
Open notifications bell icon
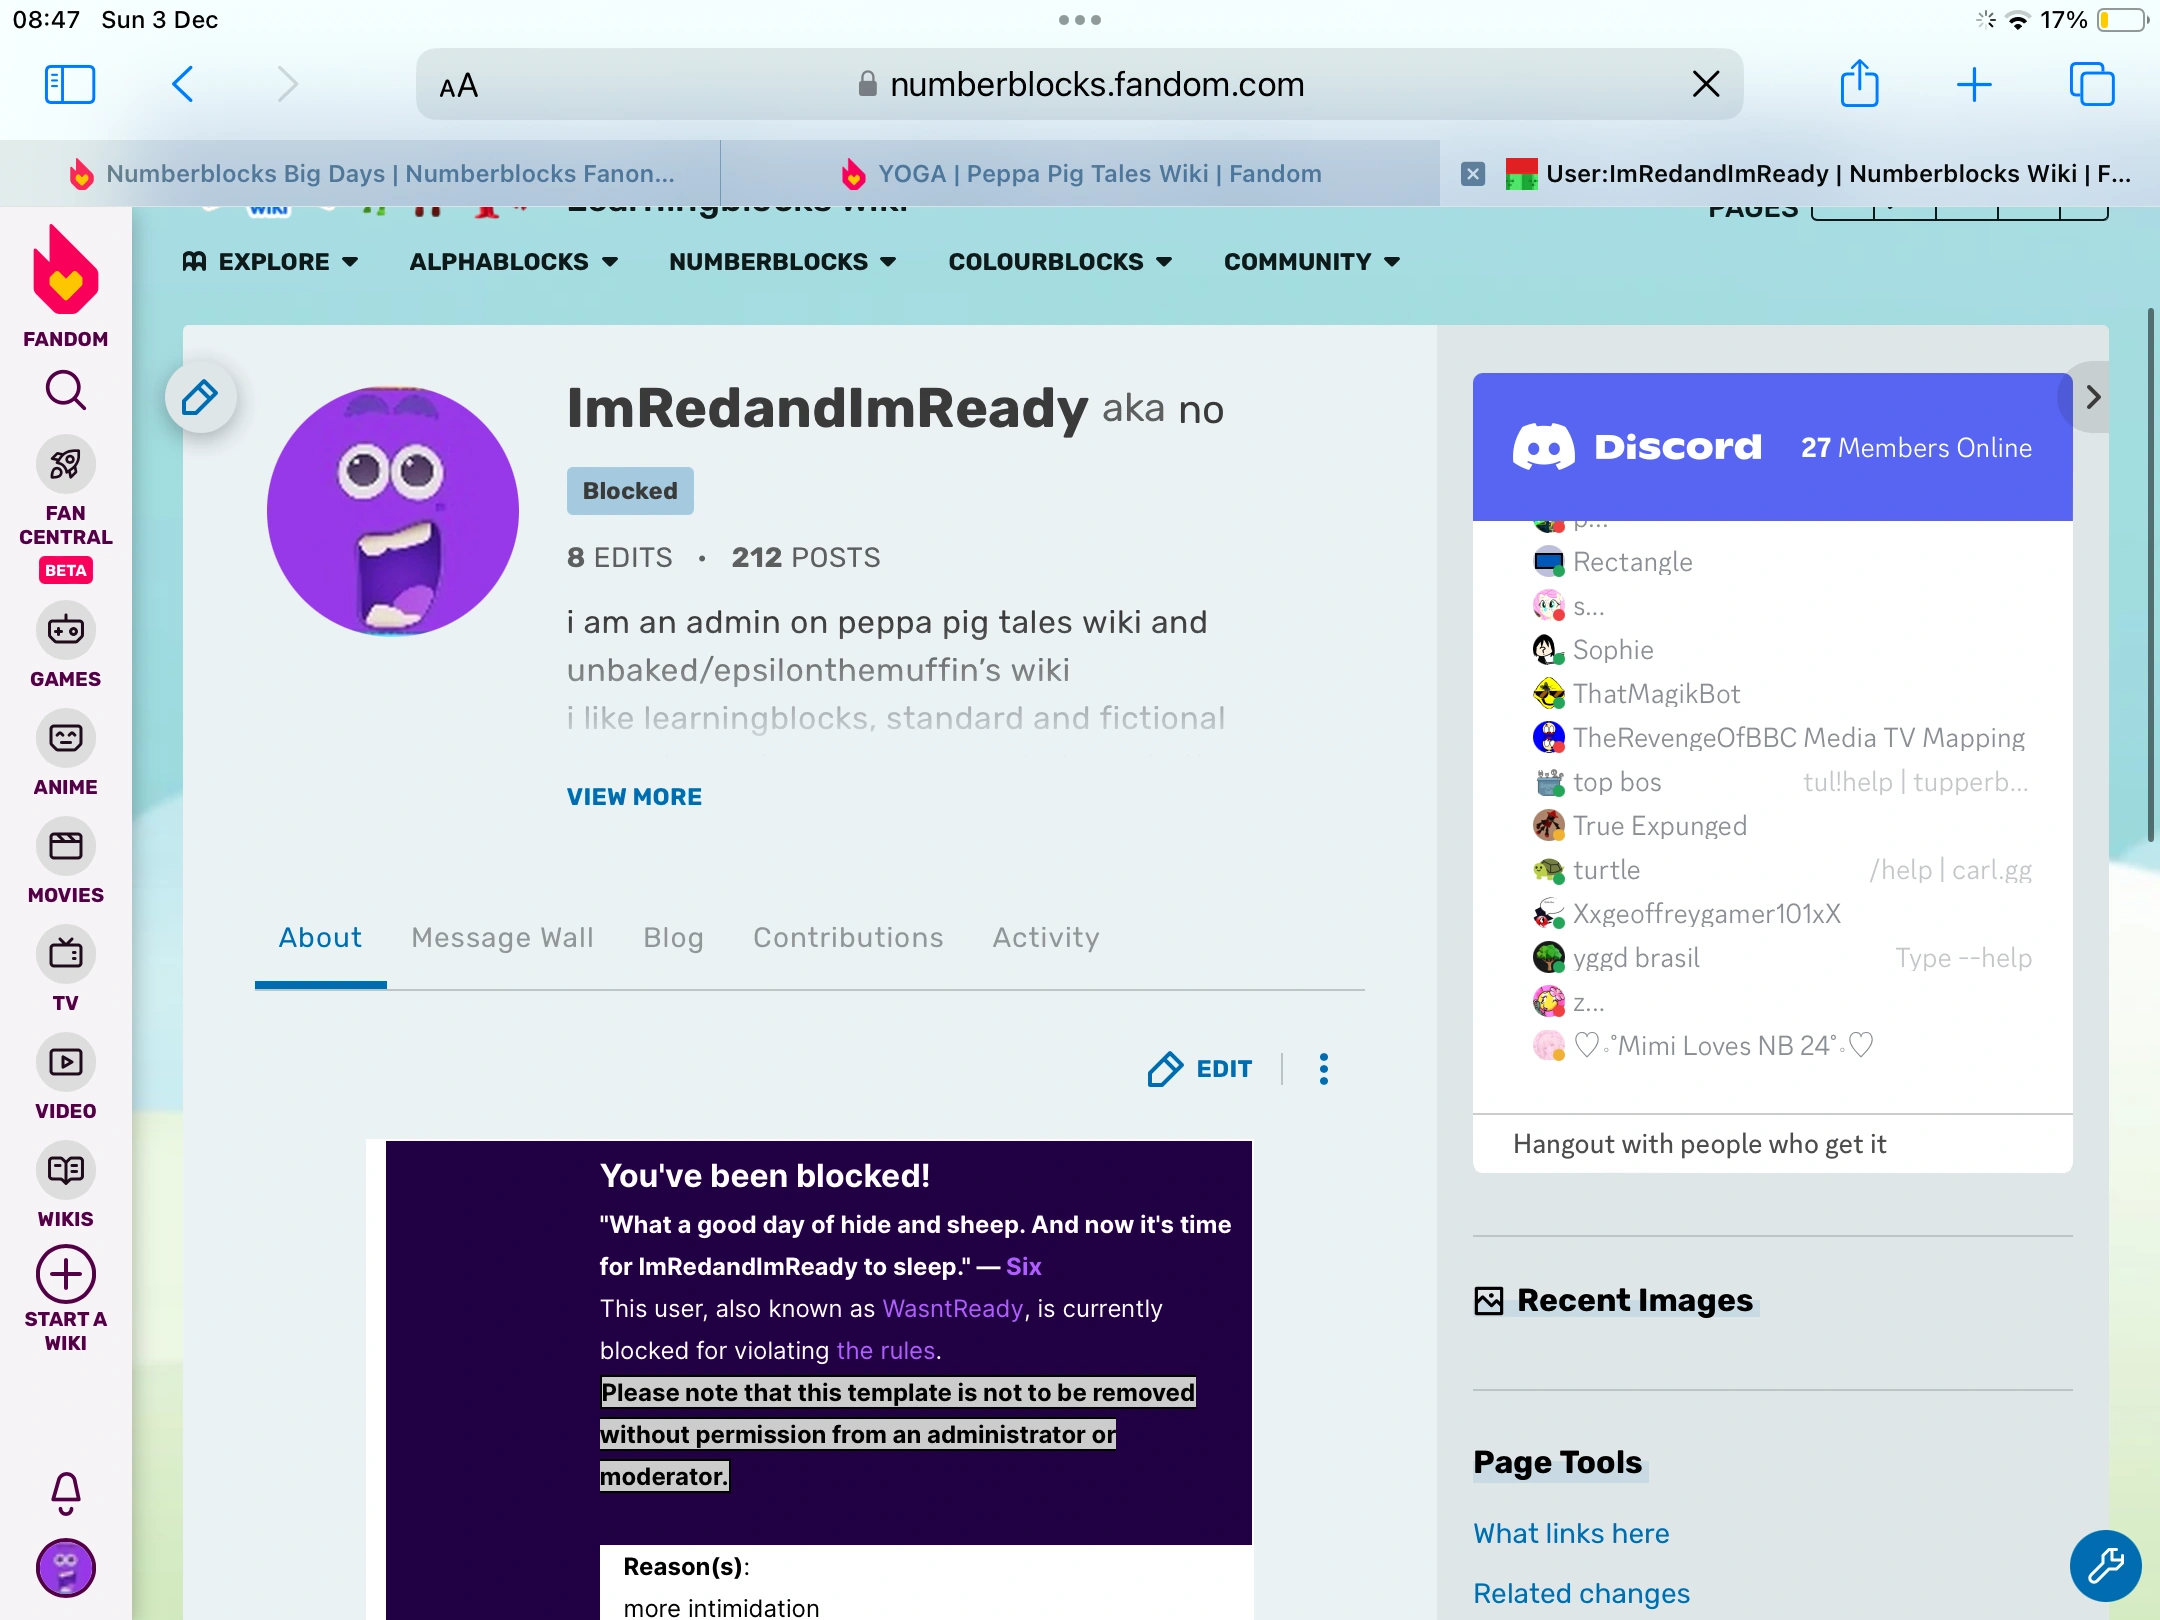pos(66,1493)
